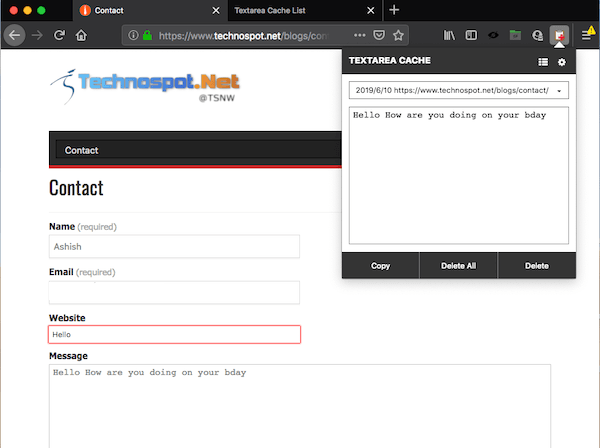Switch to the Contact tab
600x448 pixels.
(149, 10)
